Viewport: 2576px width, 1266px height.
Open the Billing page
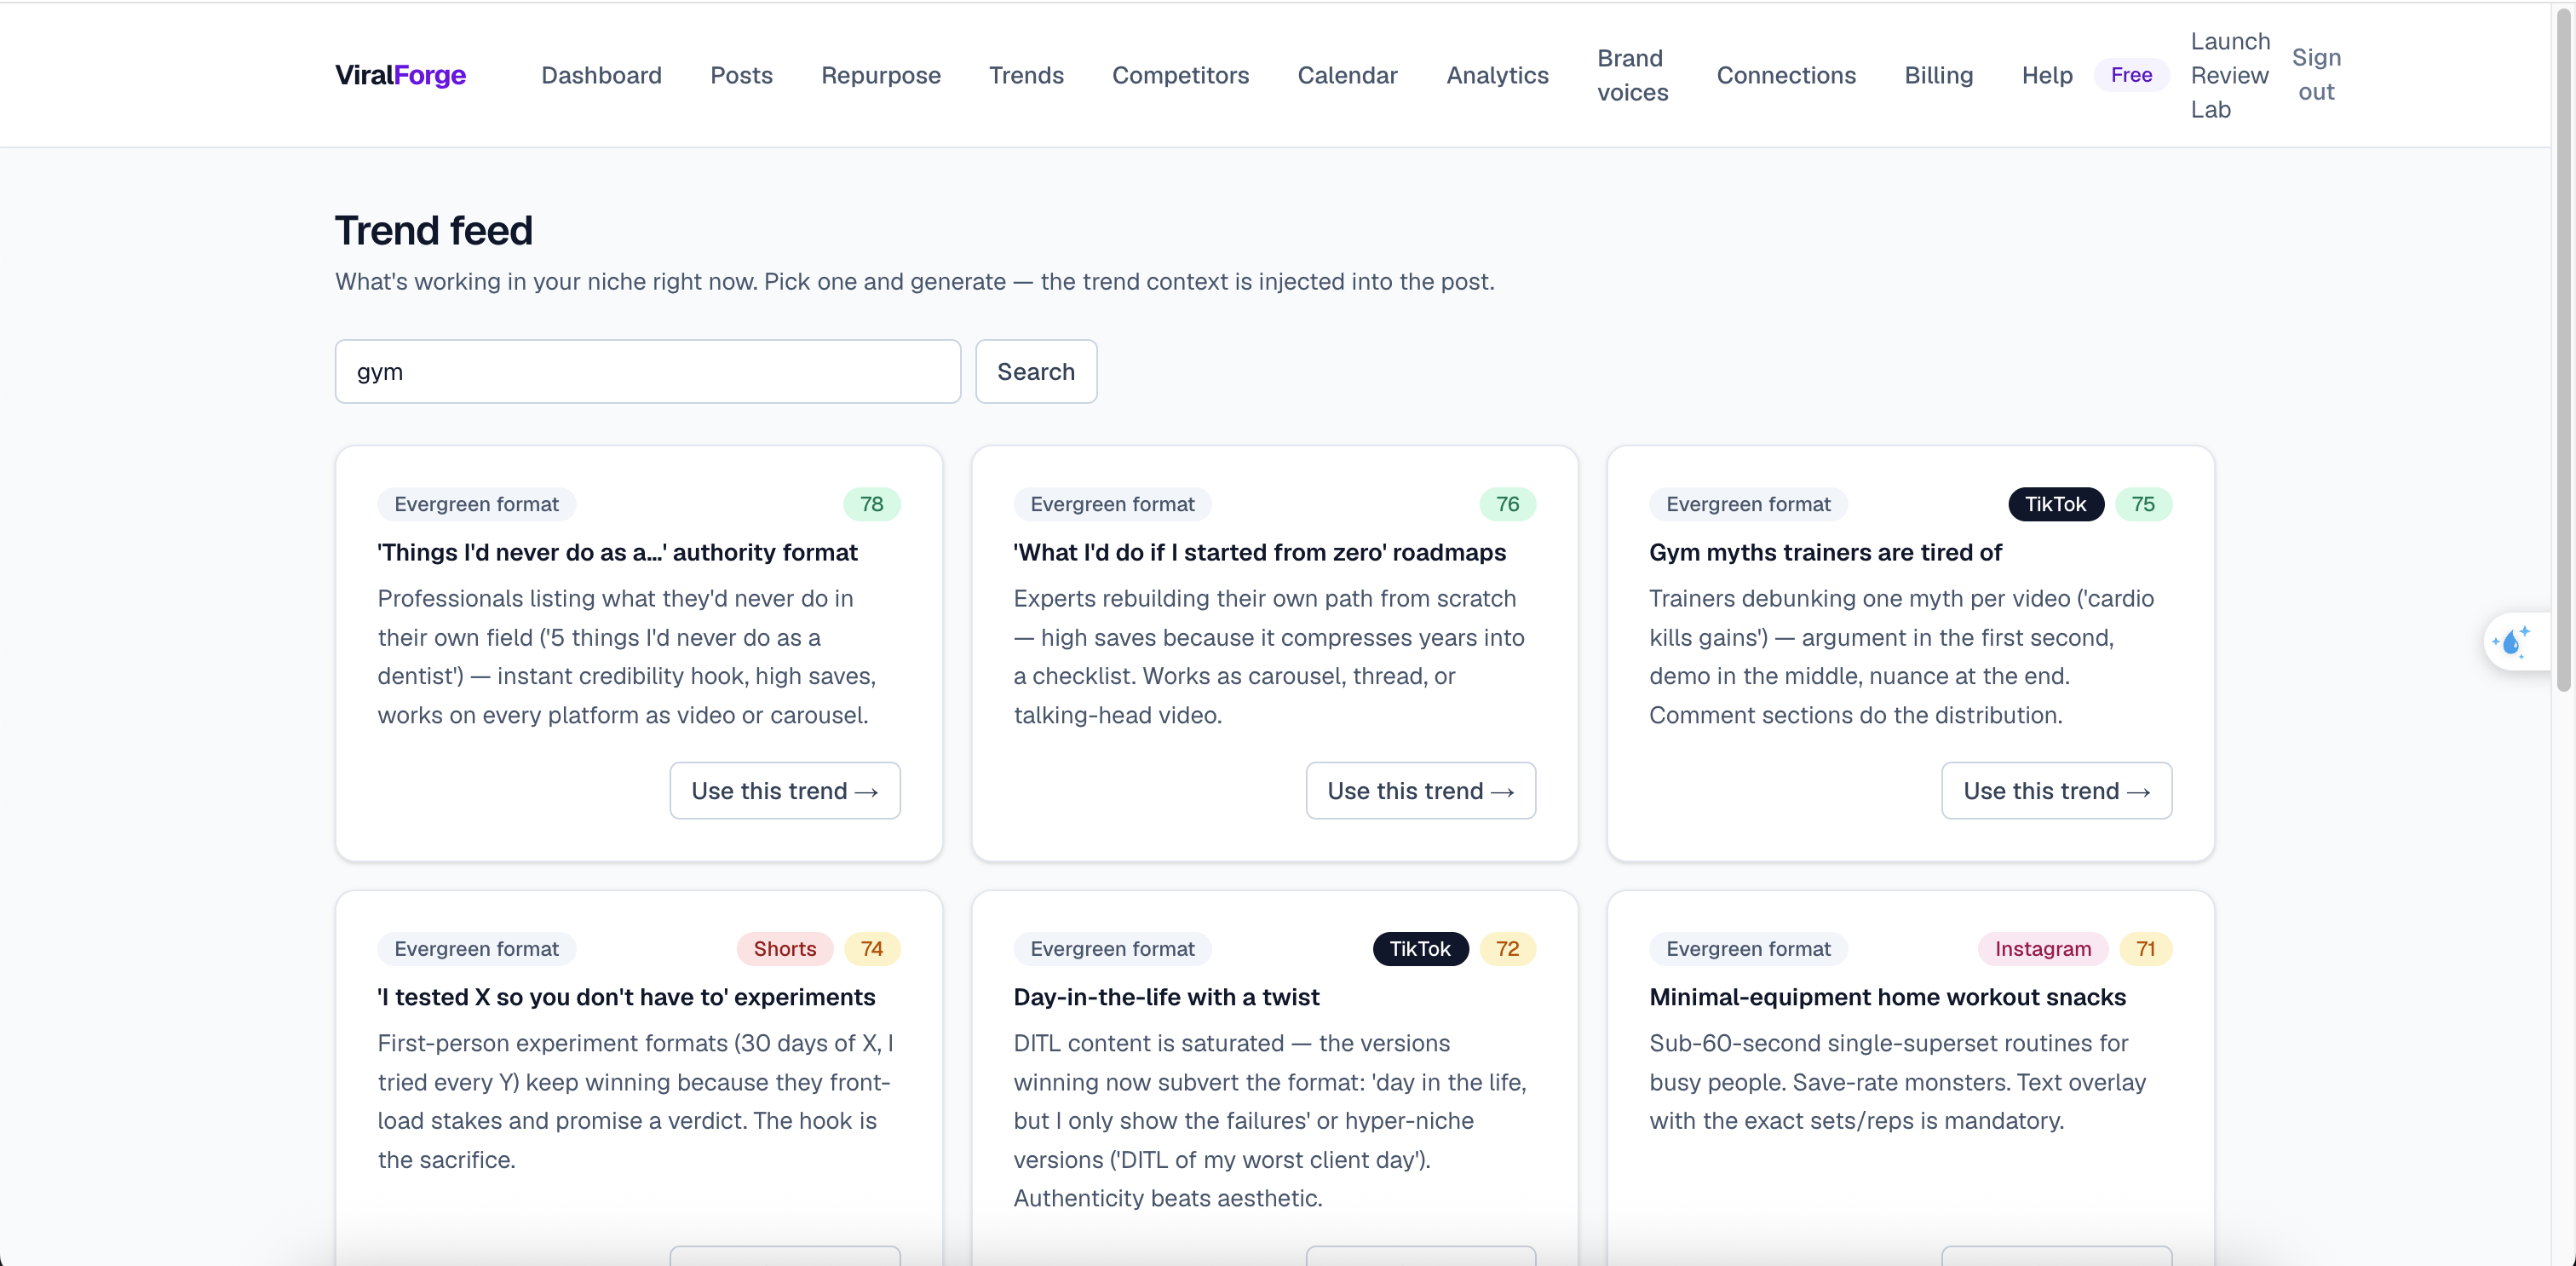(x=1938, y=75)
